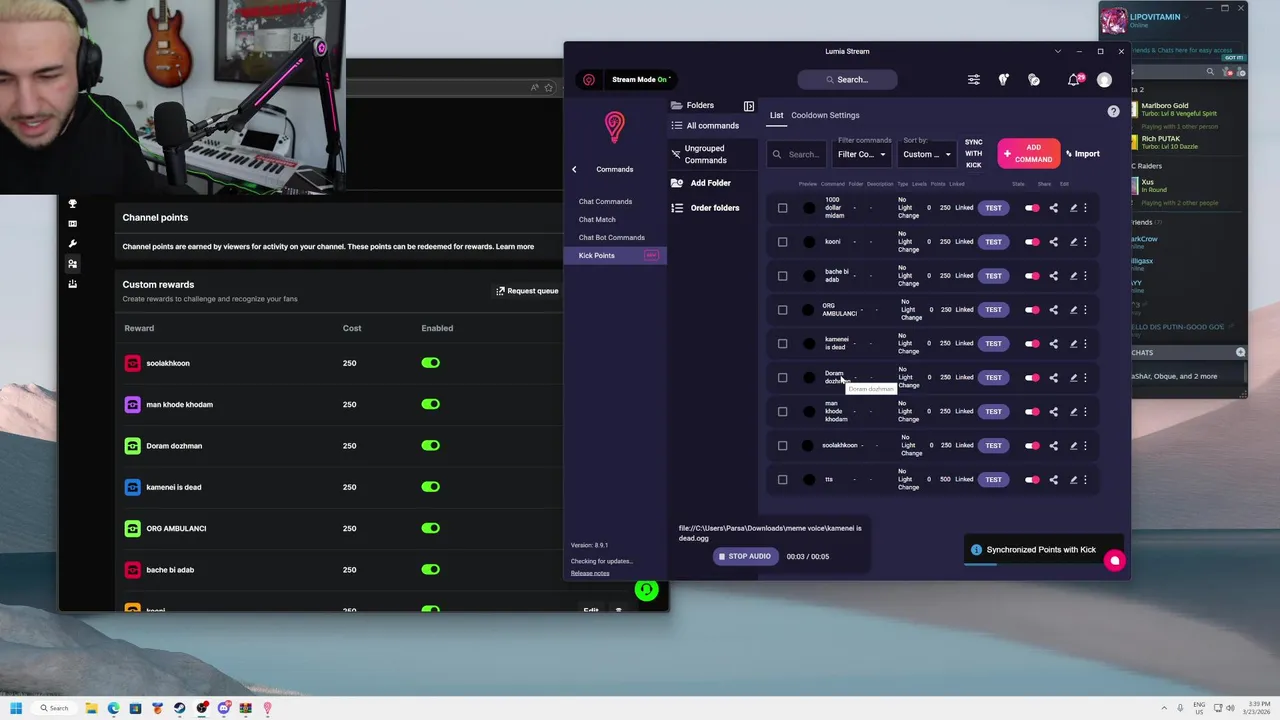Disable the Doram dozhman reward on Kick
This screenshot has width=1280, height=720.
431,446
